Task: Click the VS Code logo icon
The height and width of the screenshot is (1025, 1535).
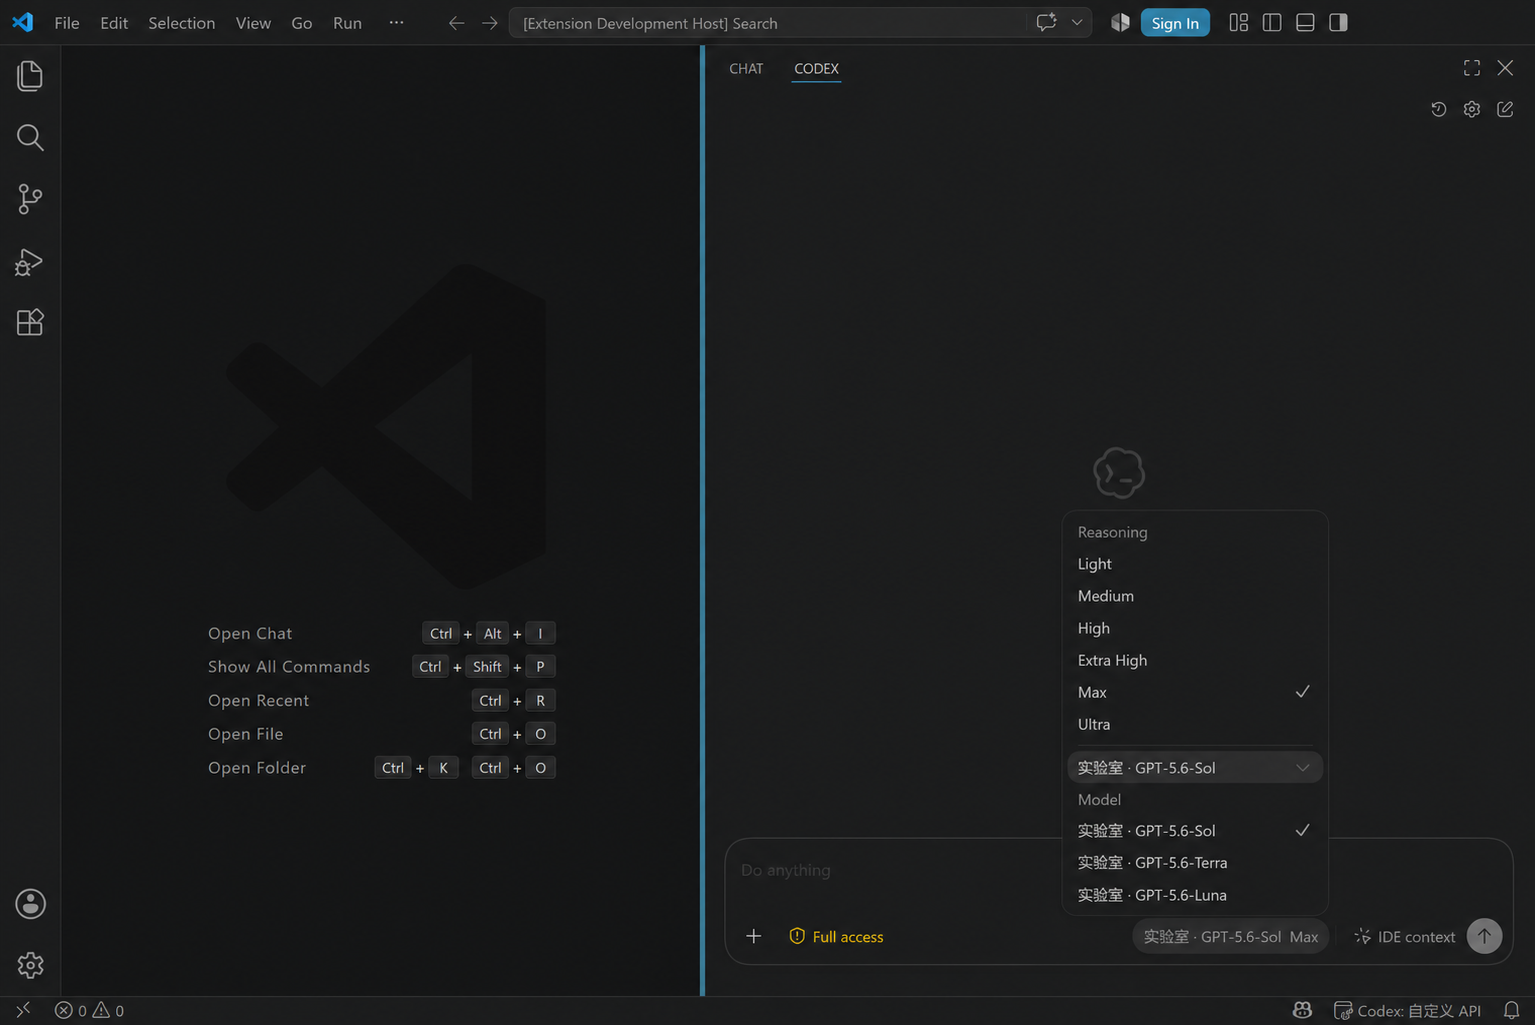Action: pos(22,22)
